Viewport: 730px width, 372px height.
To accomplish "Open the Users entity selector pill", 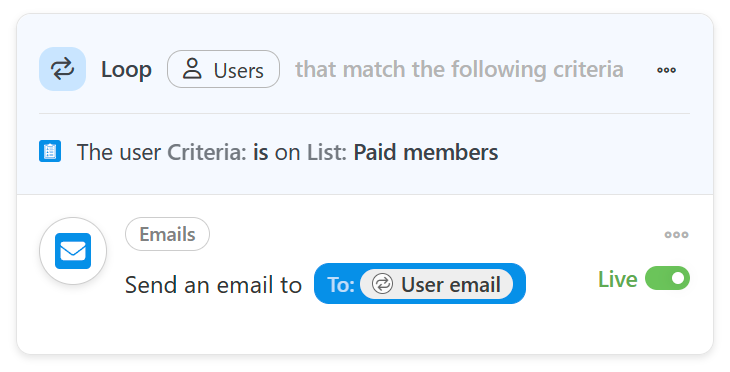I will coord(223,69).
